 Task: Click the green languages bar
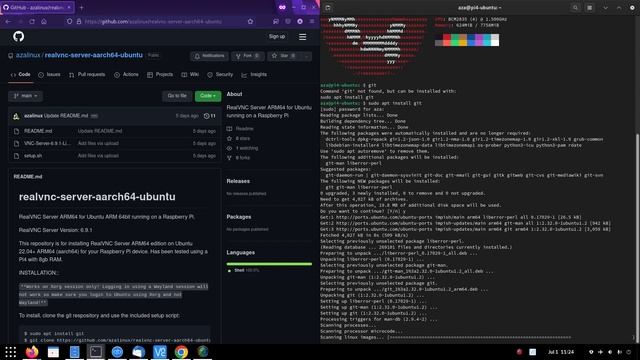point(269,264)
